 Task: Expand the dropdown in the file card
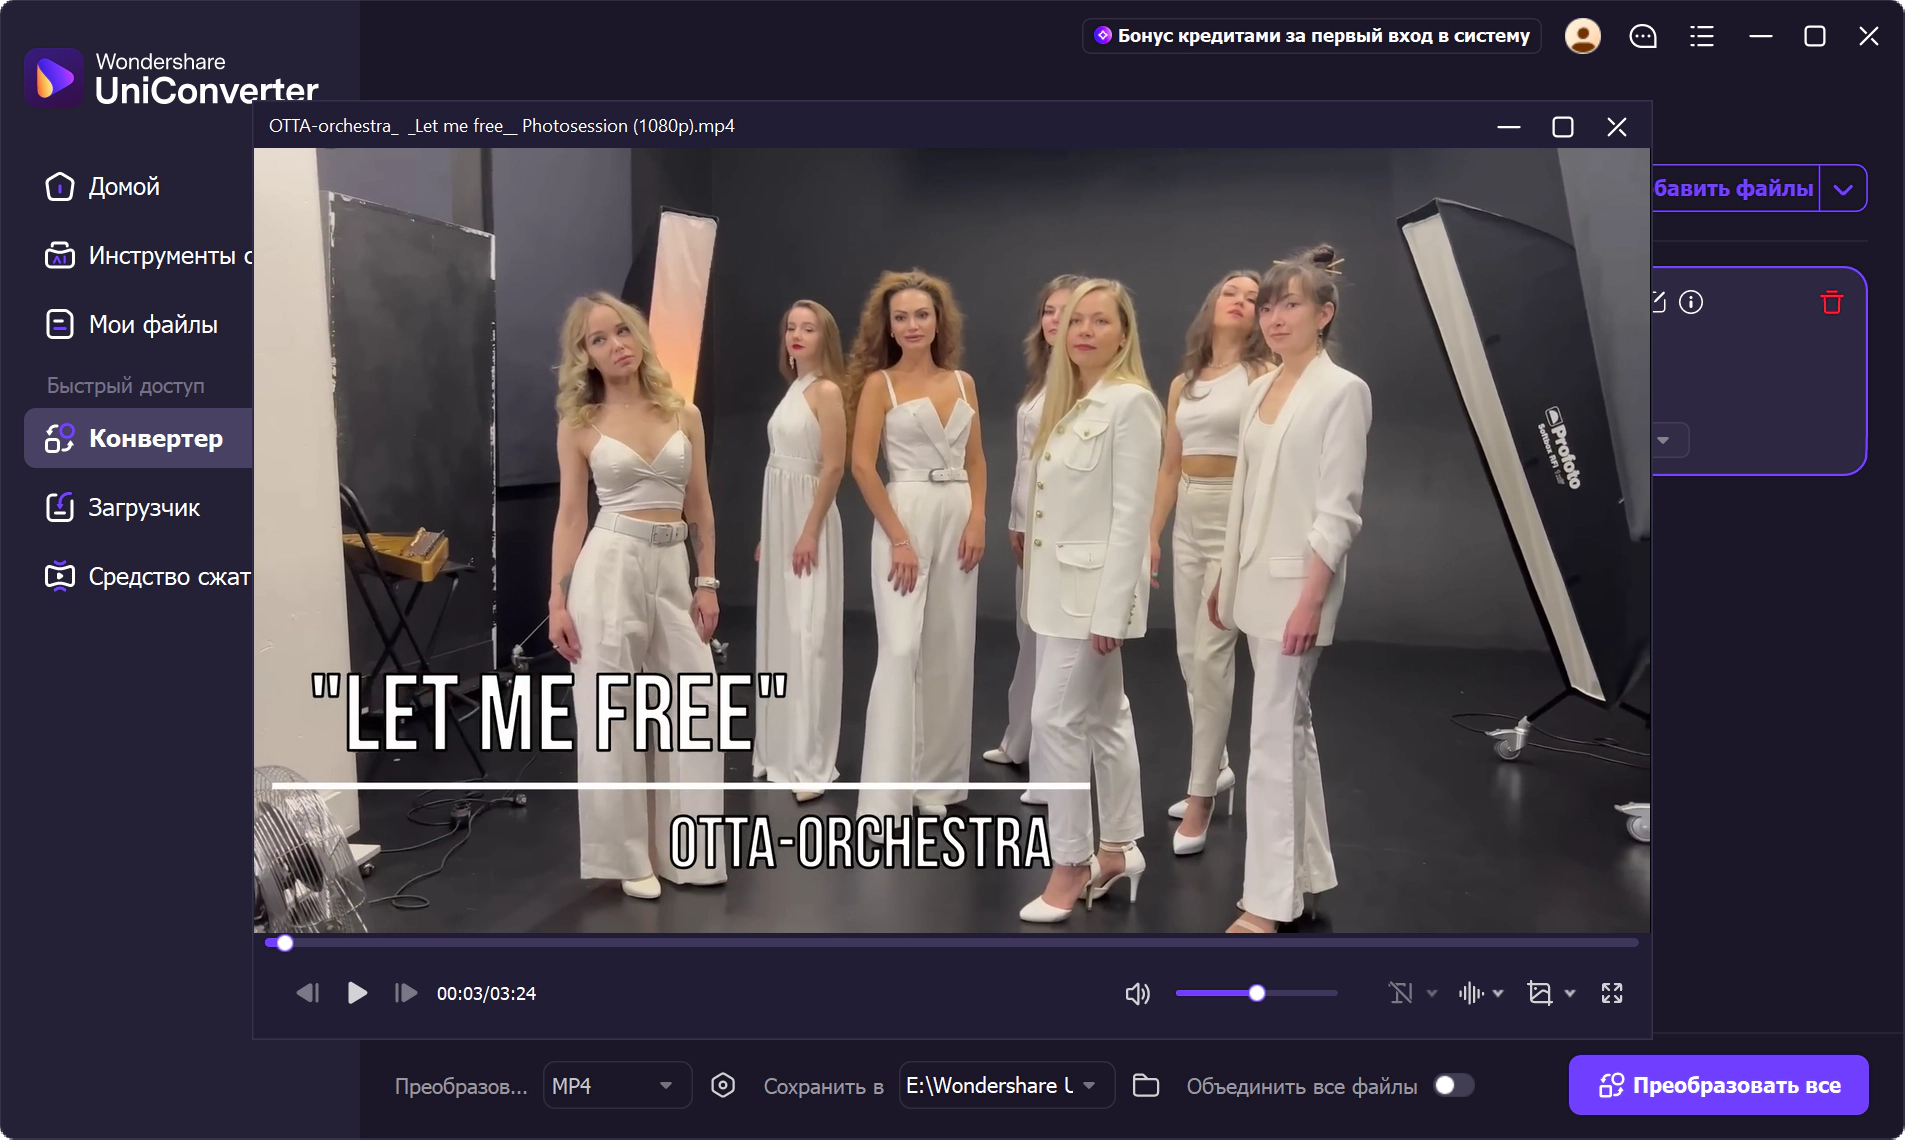[1663, 440]
